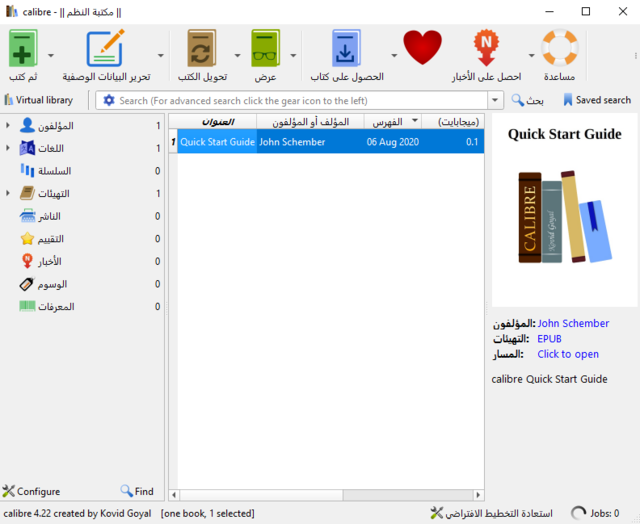Click the Tags label icon

point(27,284)
